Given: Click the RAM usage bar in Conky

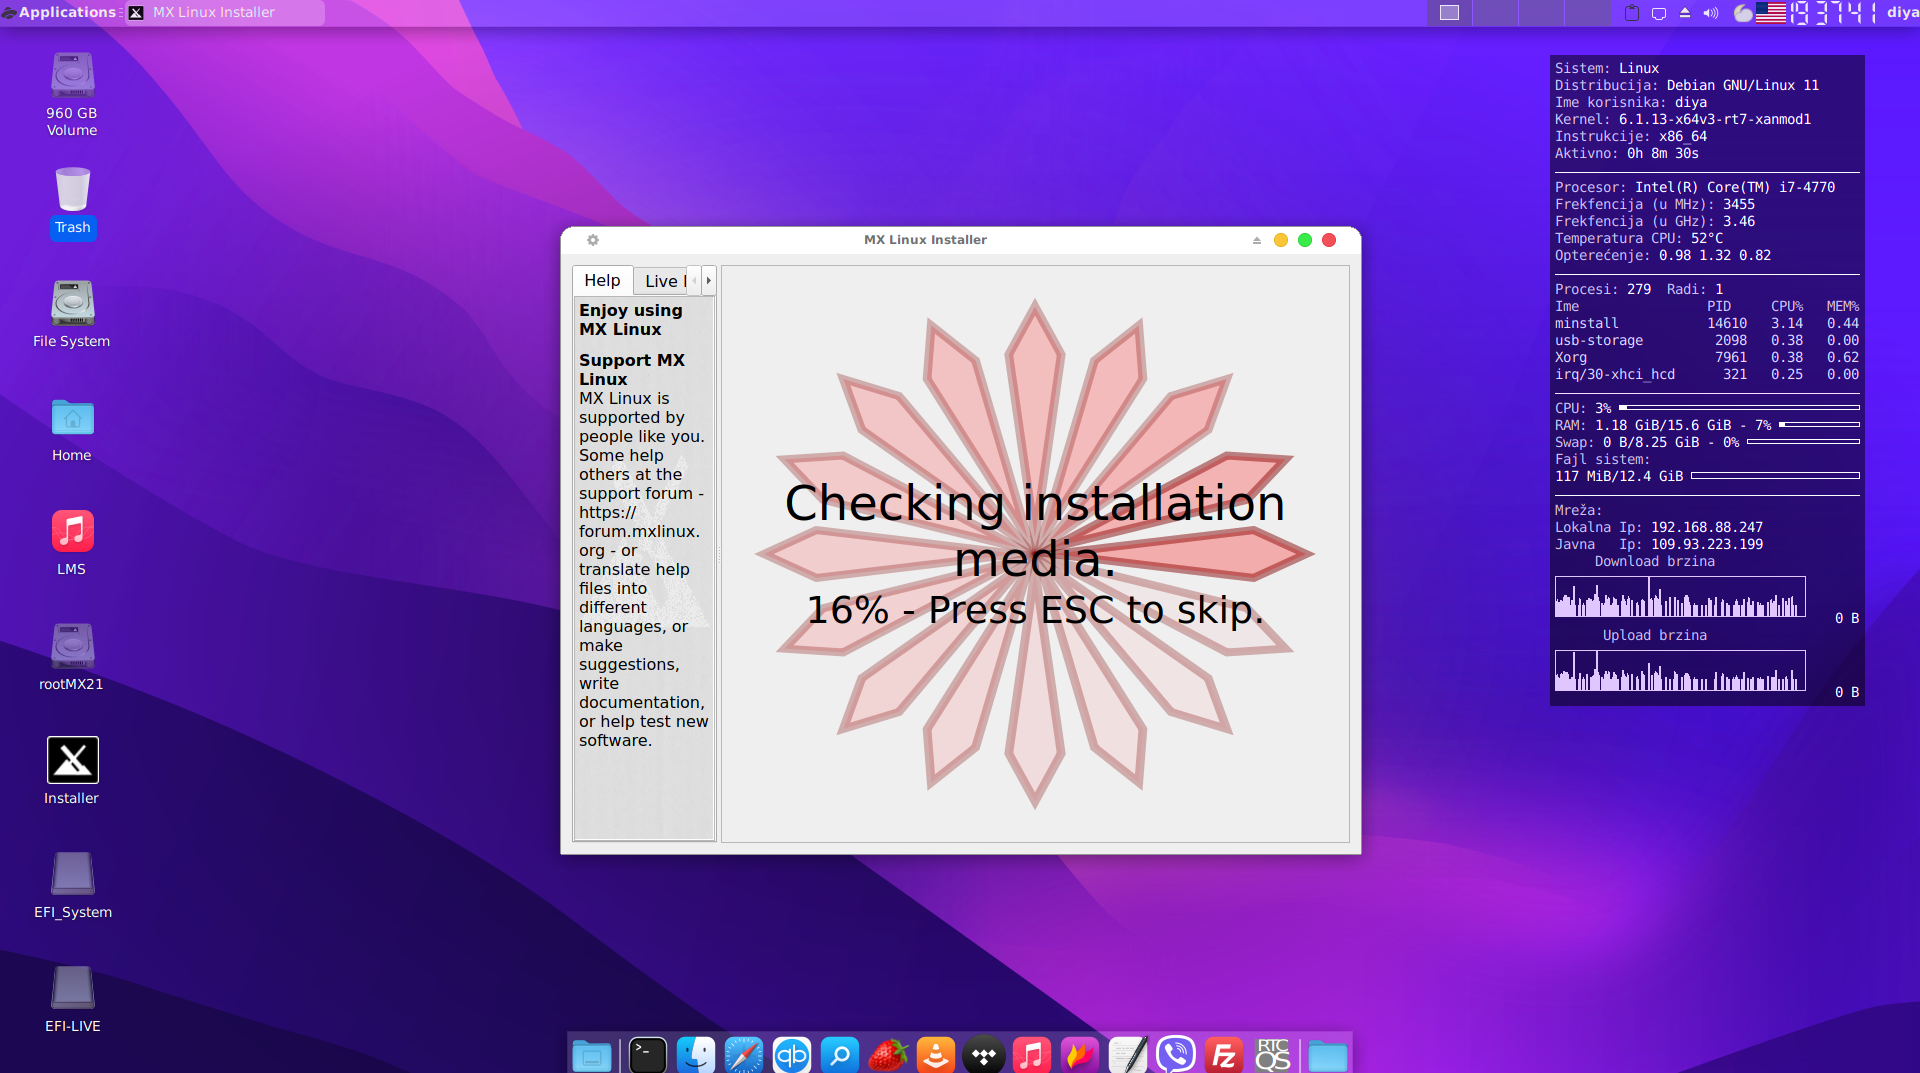Looking at the screenshot, I should (x=1819, y=425).
